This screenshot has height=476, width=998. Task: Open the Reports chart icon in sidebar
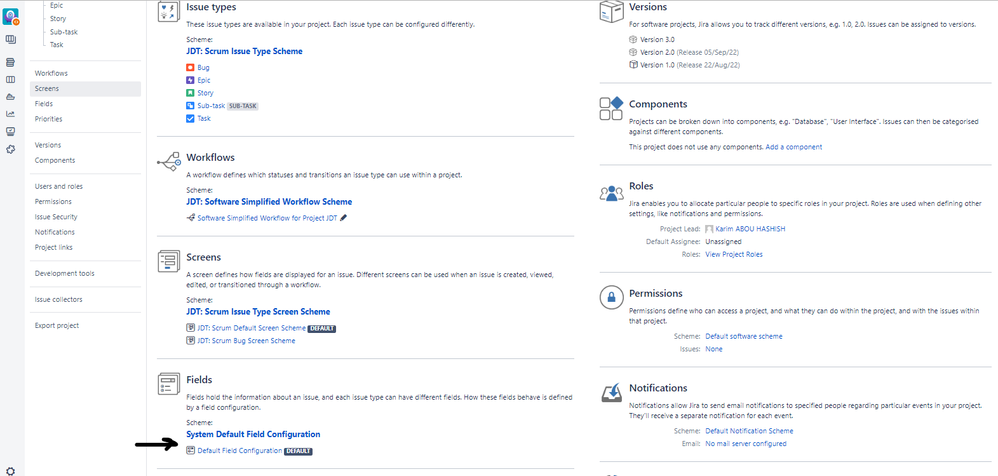coord(10,114)
